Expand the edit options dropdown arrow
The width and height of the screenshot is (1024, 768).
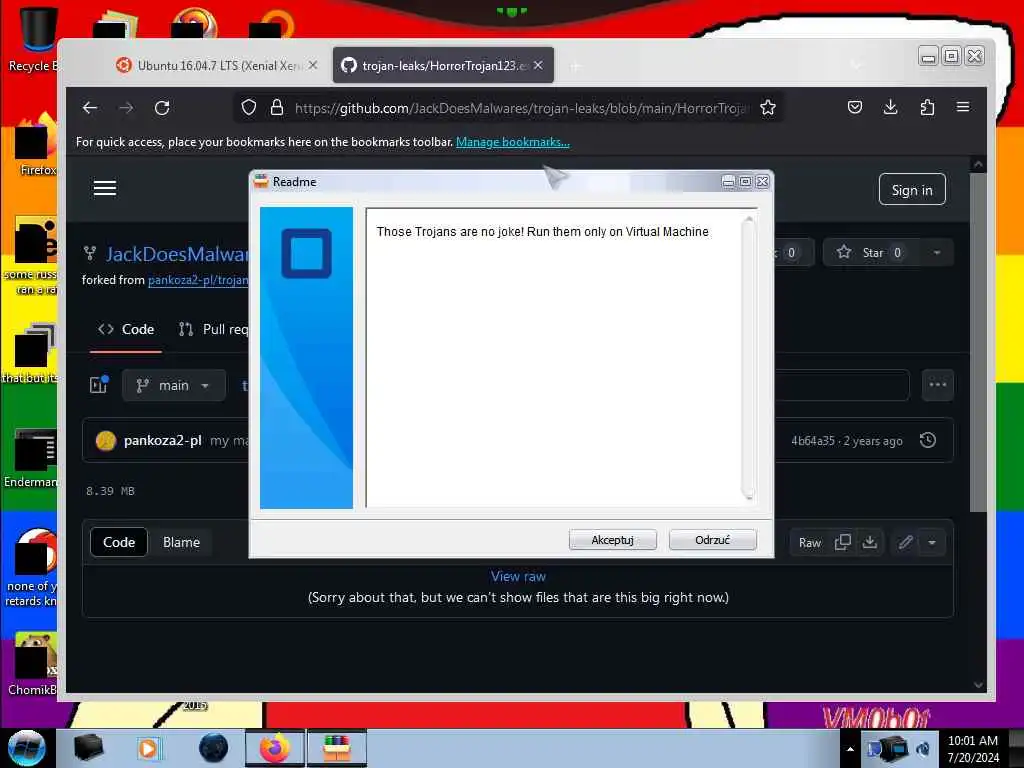pyautogui.click(x=932, y=542)
